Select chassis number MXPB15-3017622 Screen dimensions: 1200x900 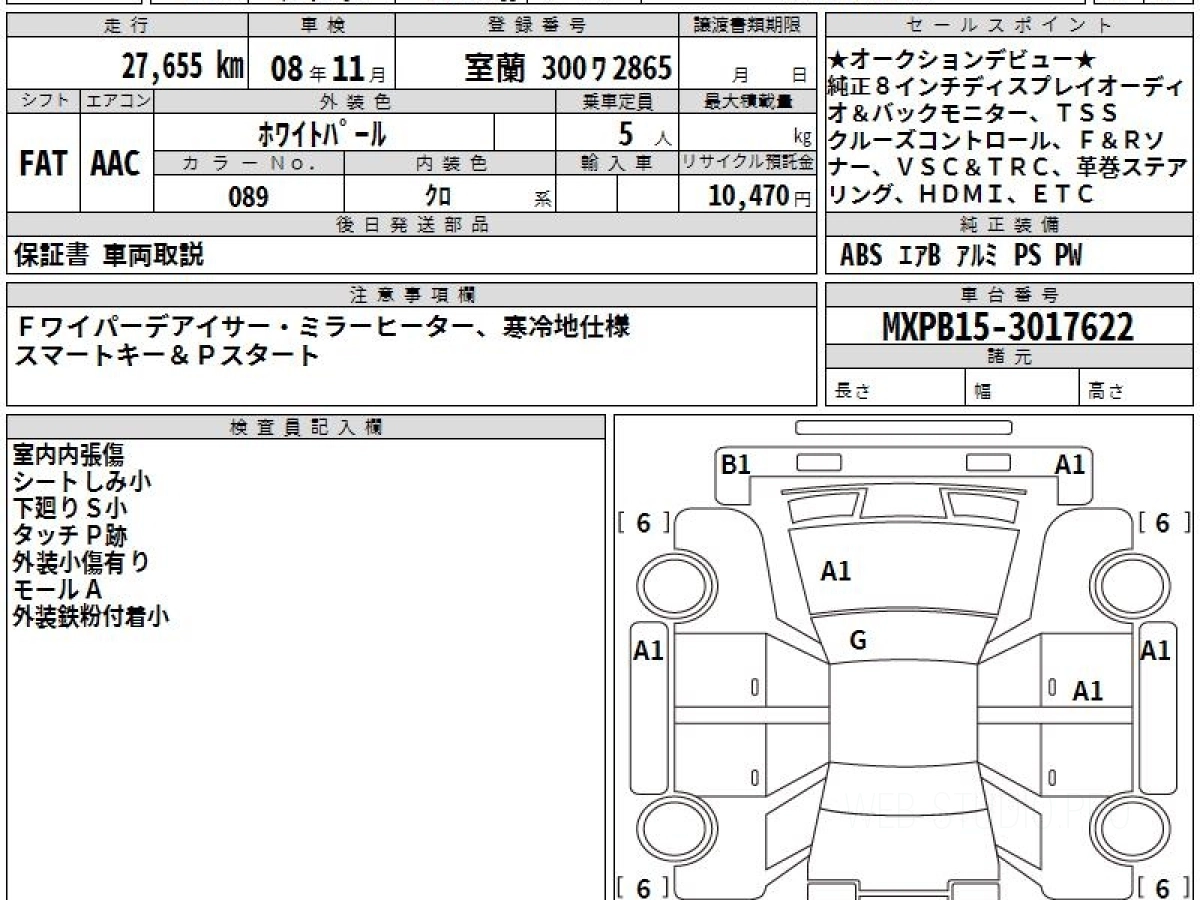pyautogui.click(x=1008, y=326)
